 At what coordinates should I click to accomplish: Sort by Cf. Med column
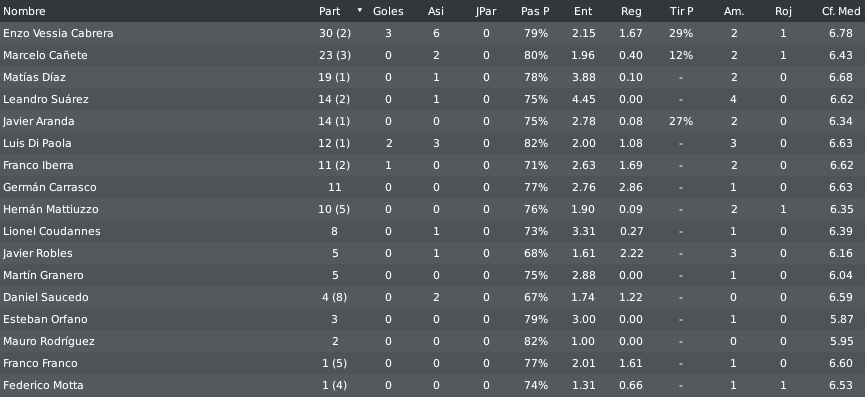pyautogui.click(x=841, y=11)
